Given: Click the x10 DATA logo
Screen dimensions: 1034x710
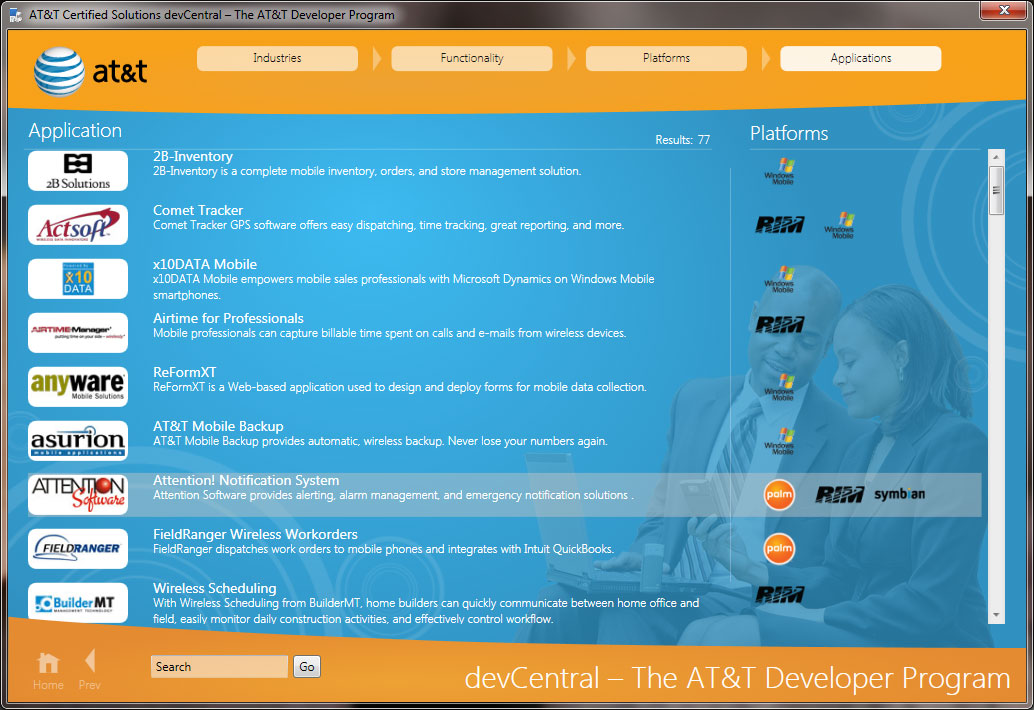Looking at the screenshot, I should point(78,279).
